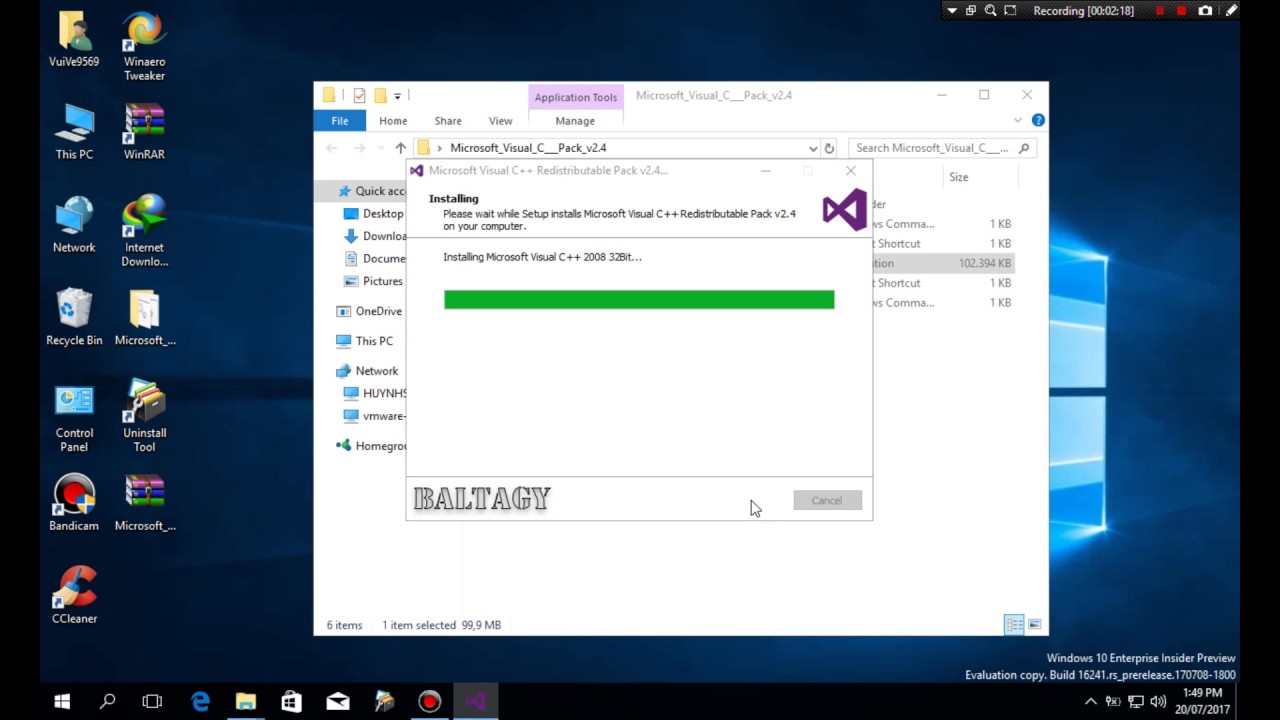
Task: Open Downloads in the navigation pane
Action: pyautogui.click(x=374, y=236)
